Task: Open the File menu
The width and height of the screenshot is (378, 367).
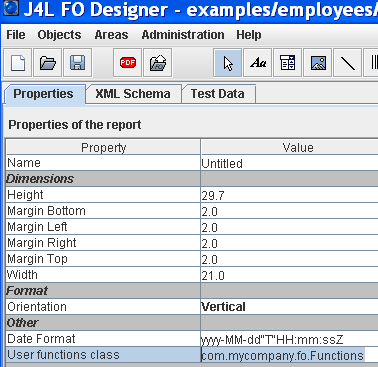Action: point(16,35)
